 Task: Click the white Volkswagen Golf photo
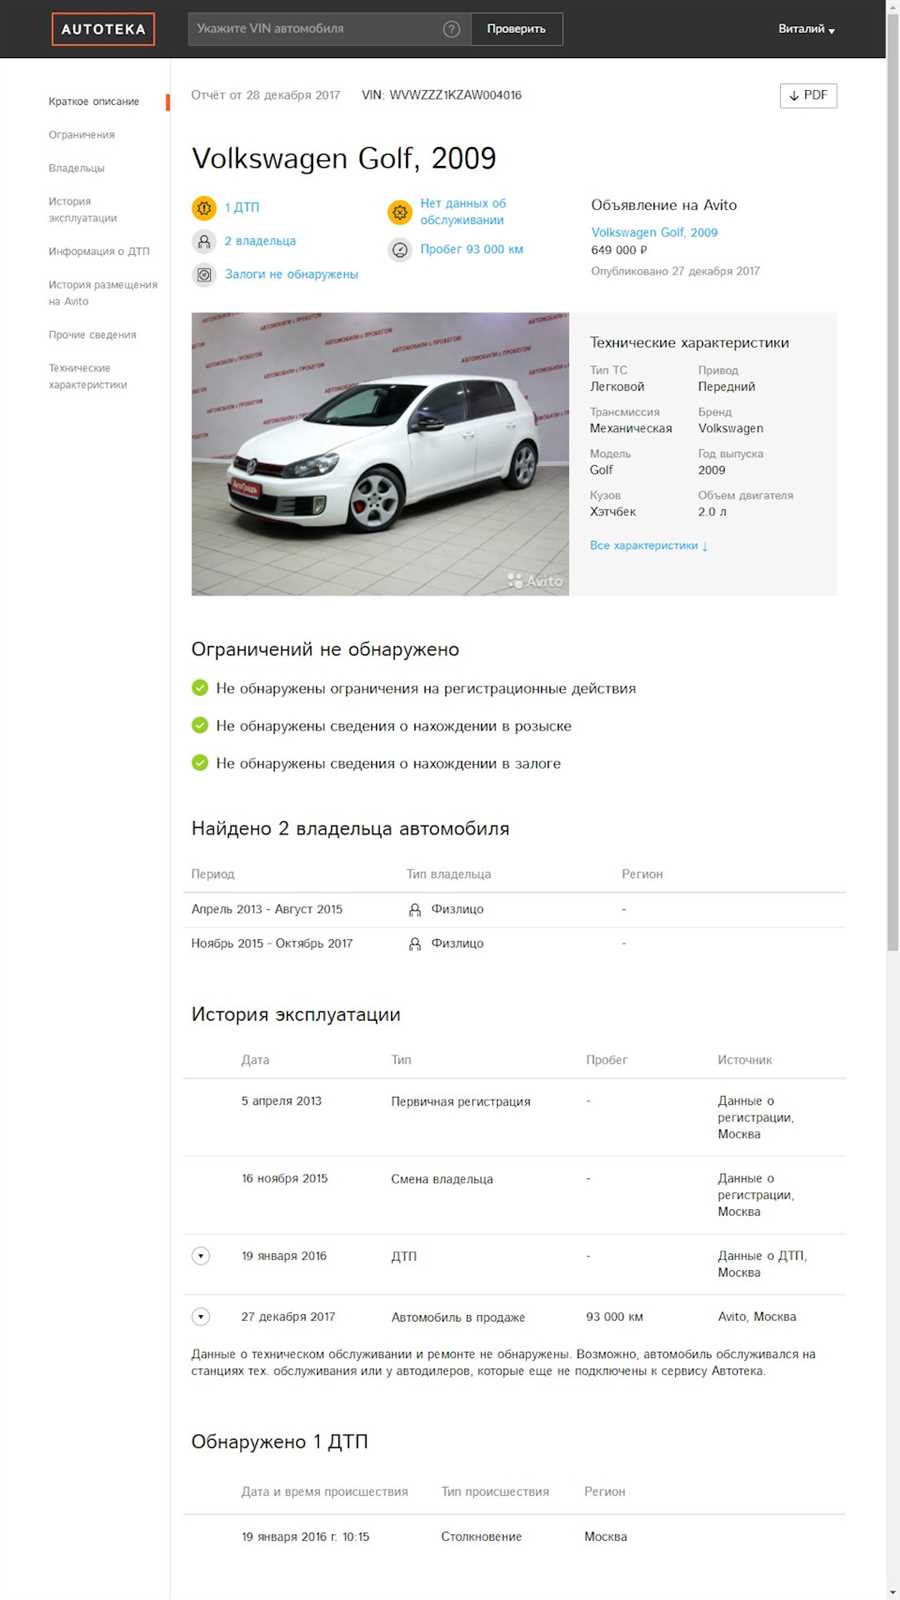pos(380,454)
